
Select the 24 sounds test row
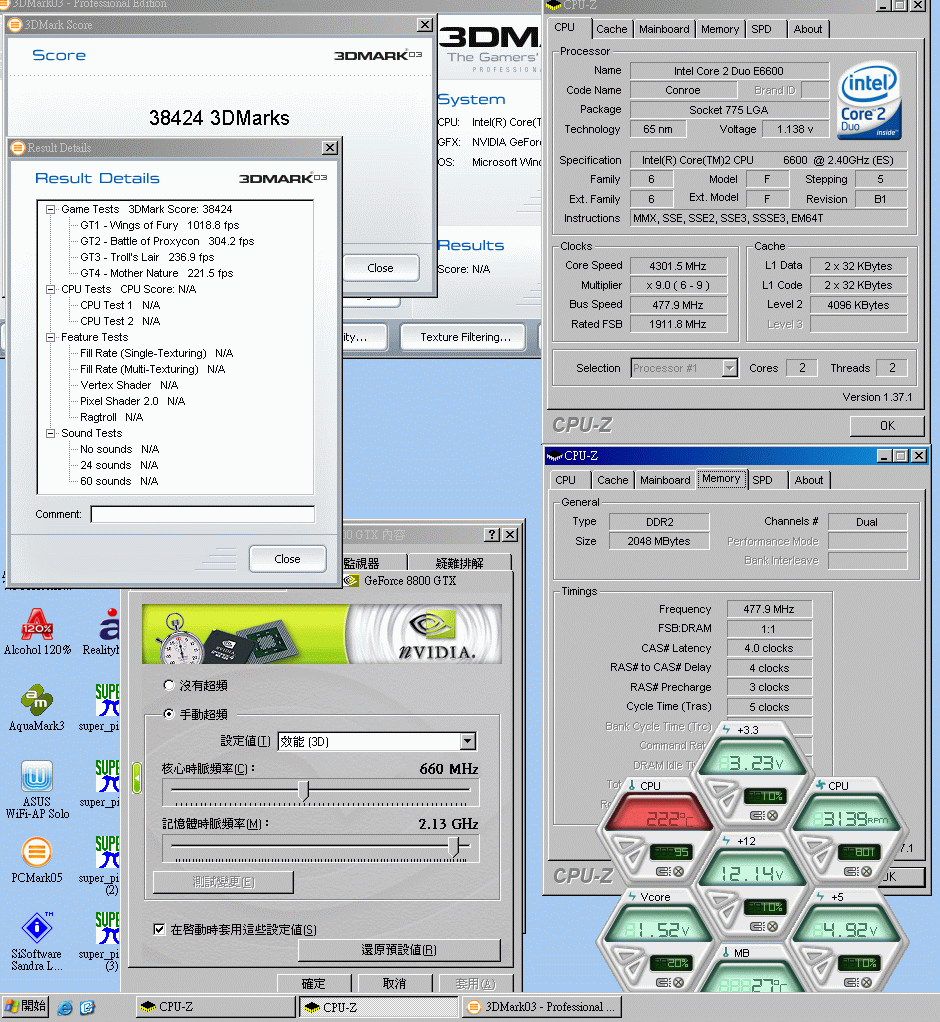pyautogui.click(x=119, y=465)
